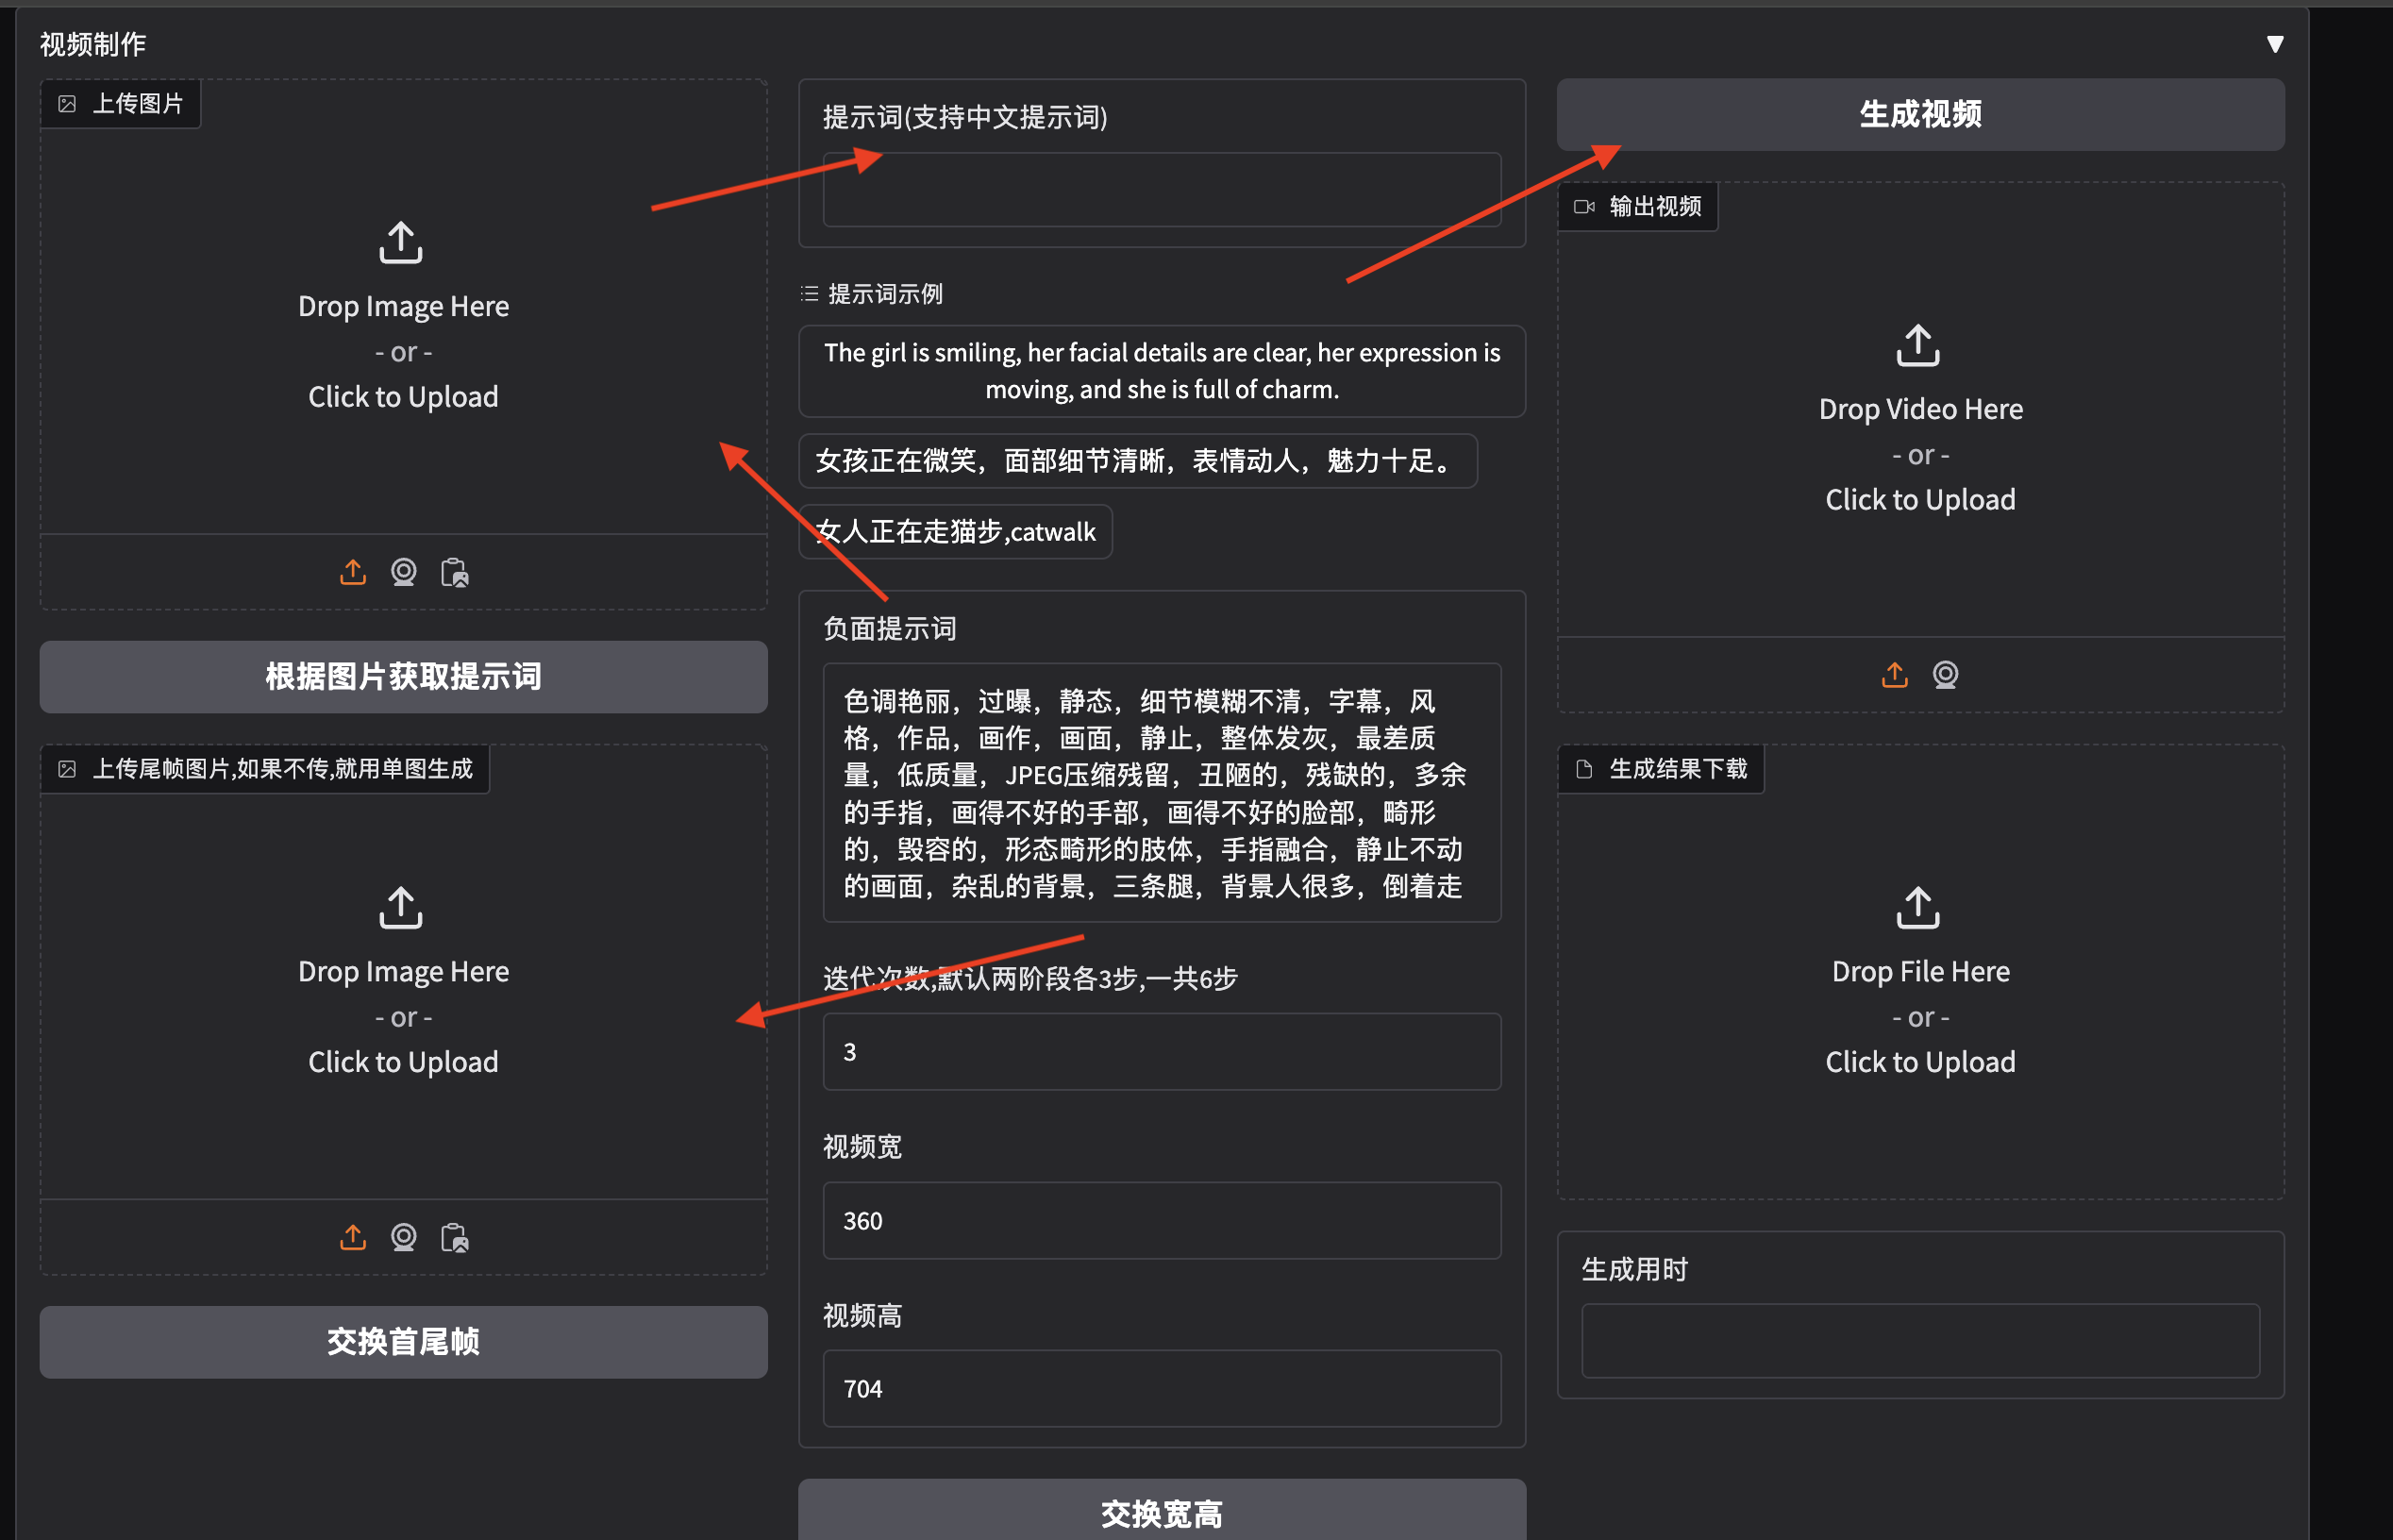
Task: Click 交换首尾帧 button
Action: [403, 1342]
